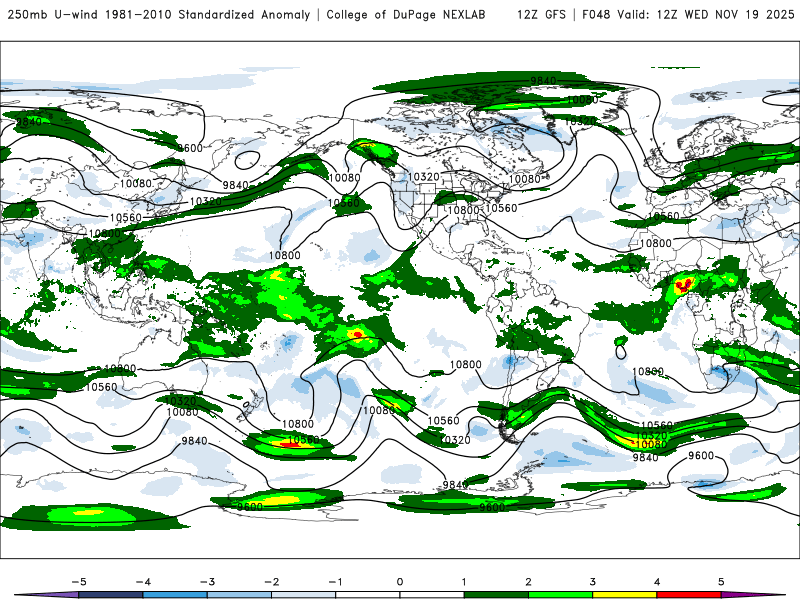
Task: Click the '10800' contour label over the United States
Action: tap(464, 210)
